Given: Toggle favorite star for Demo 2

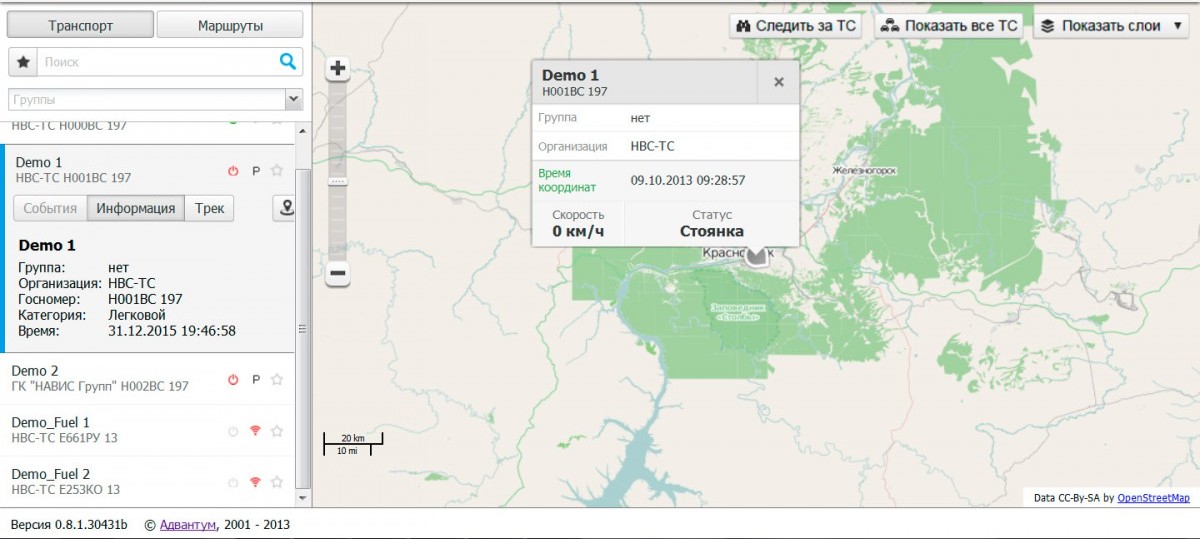Looking at the screenshot, I should click(277, 379).
